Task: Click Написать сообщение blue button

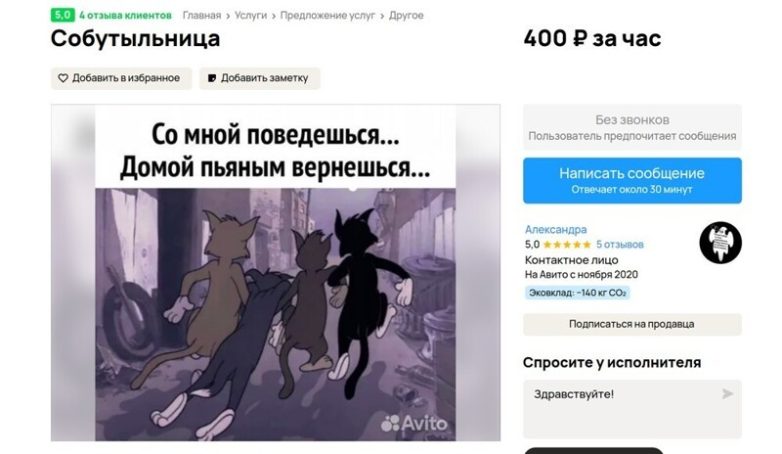Action: pos(632,181)
